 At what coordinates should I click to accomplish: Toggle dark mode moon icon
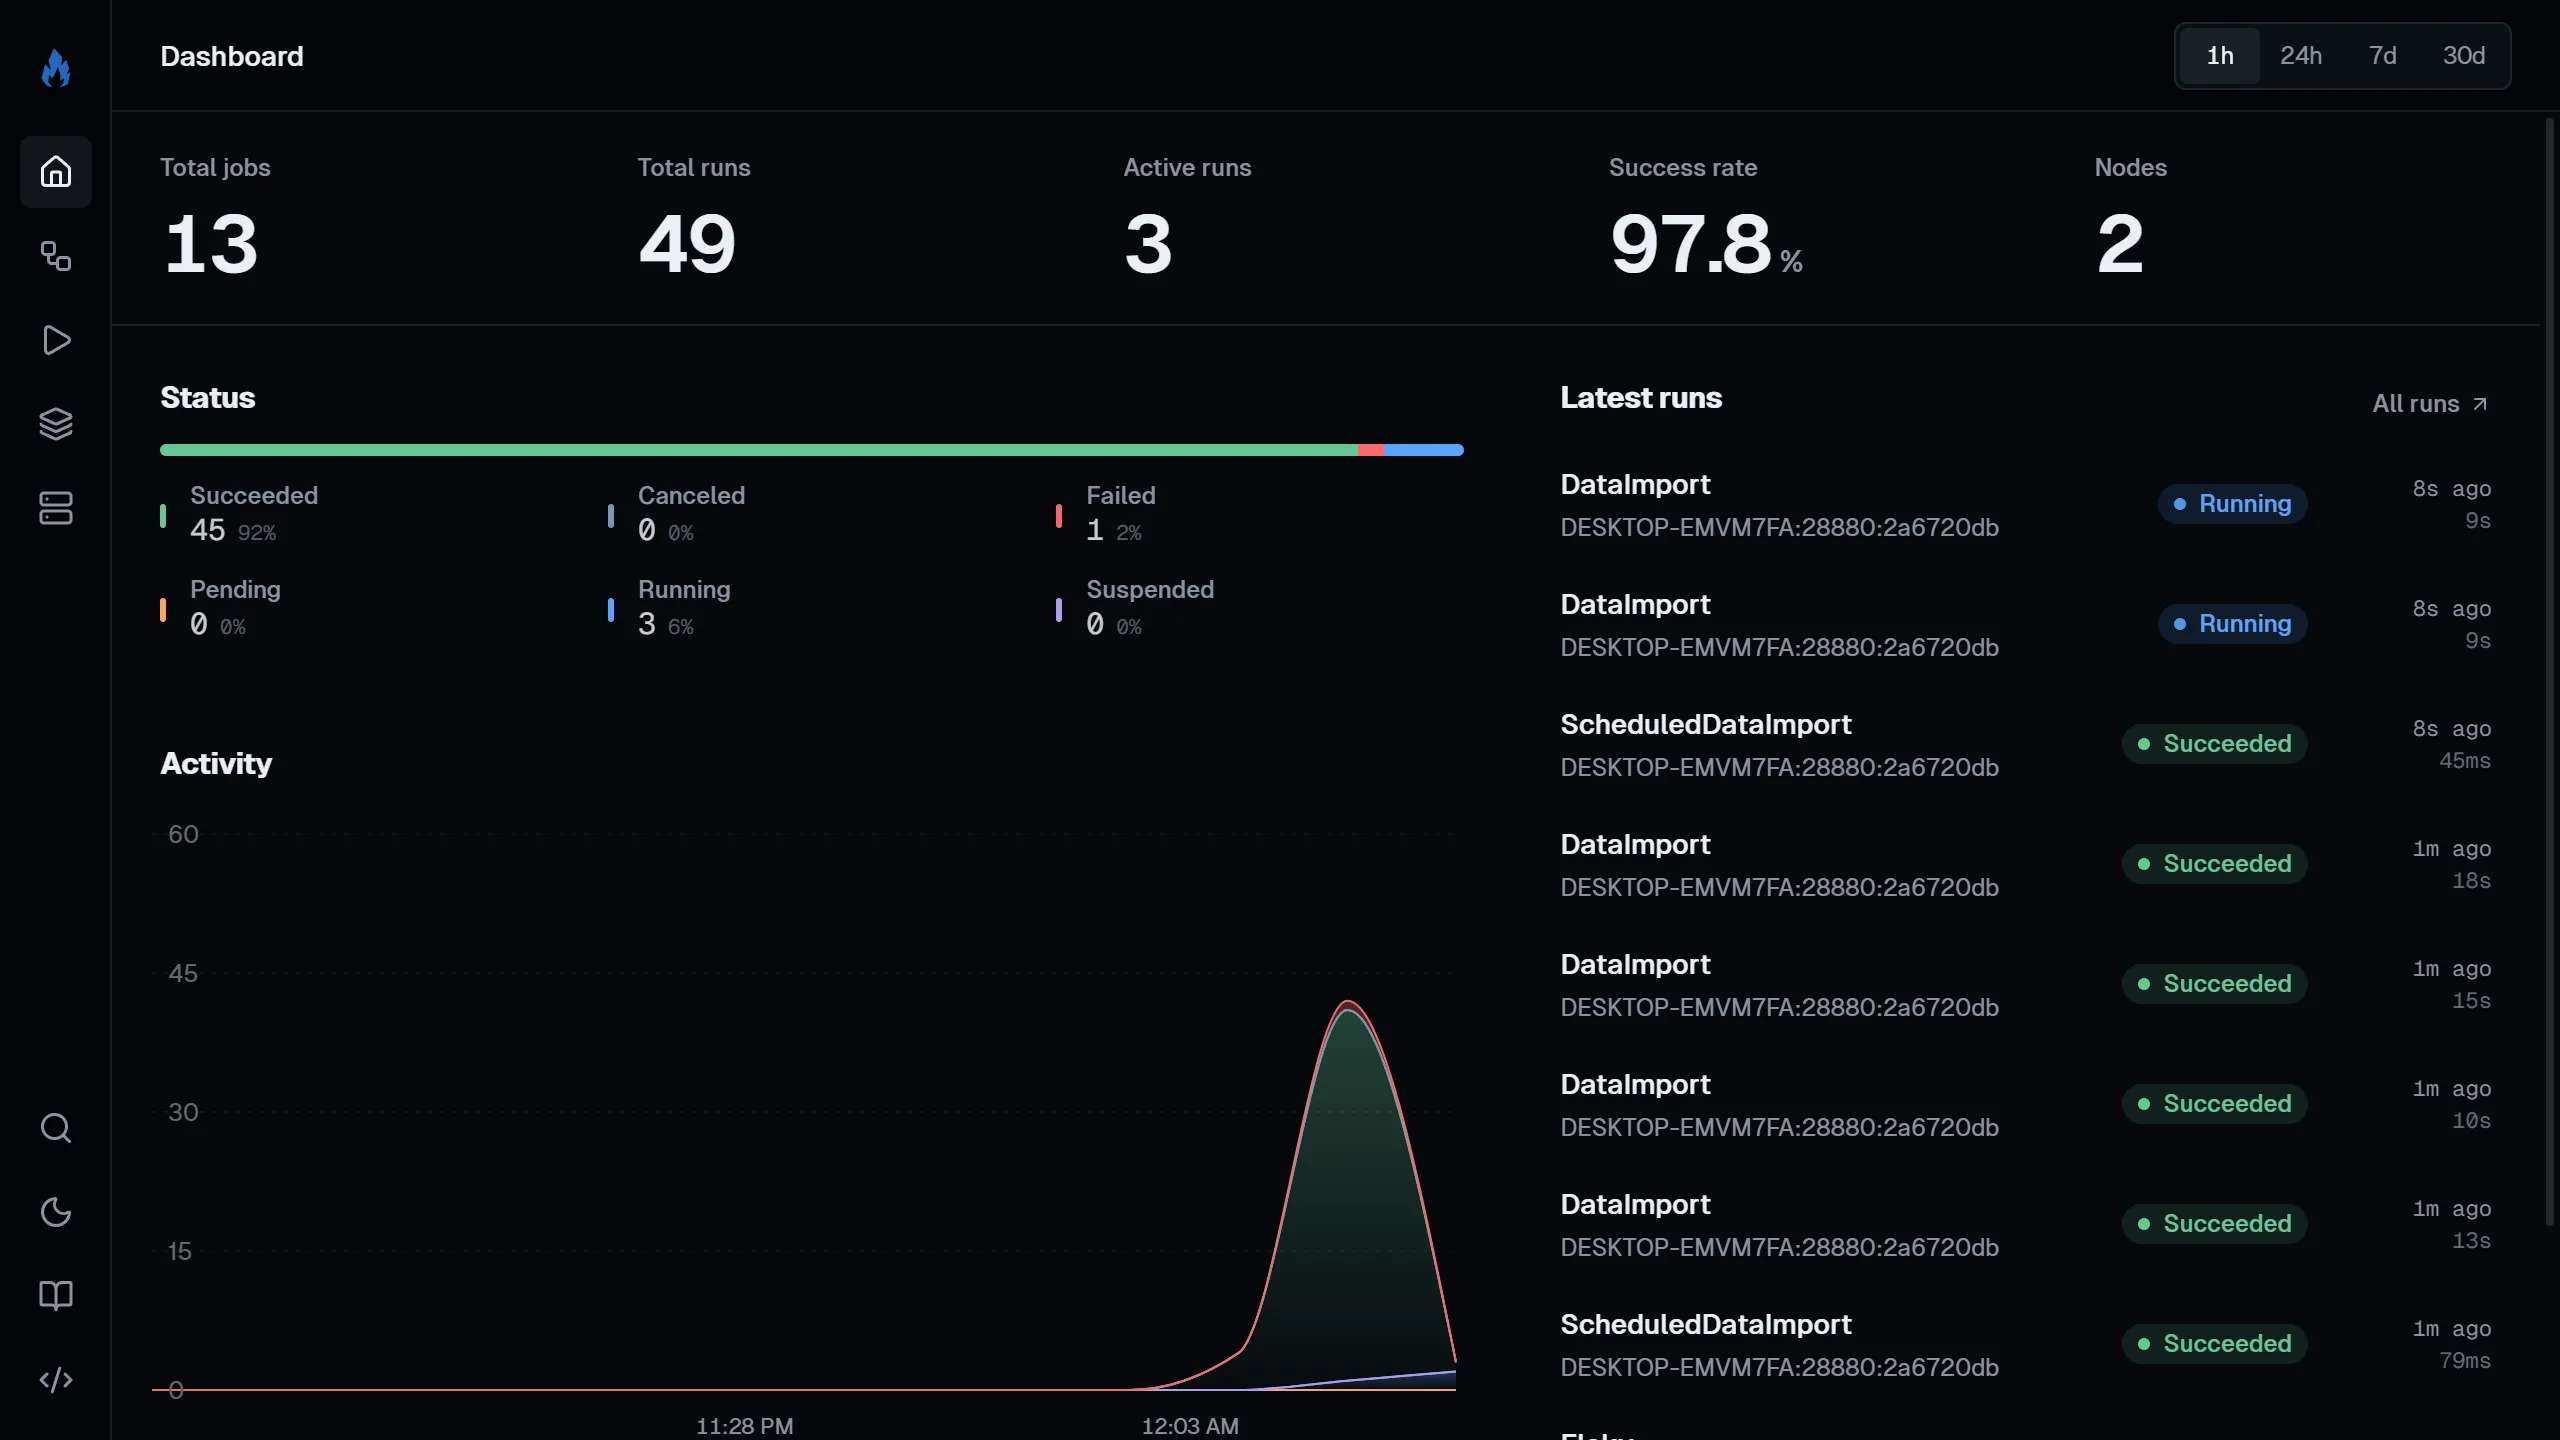coord(56,1212)
